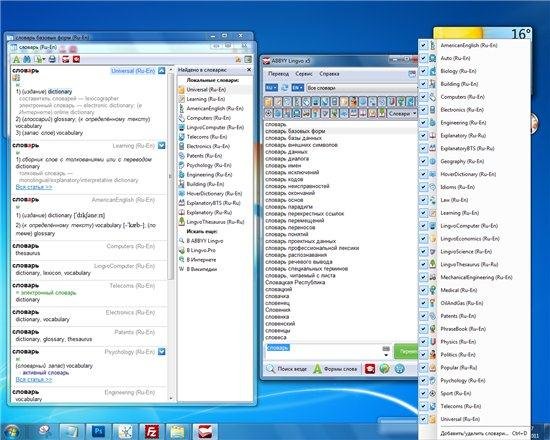Uncheck Geography (Ru-En) checkbox
The width and height of the screenshot is (550, 440).
pyautogui.click(x=423, y=161)
